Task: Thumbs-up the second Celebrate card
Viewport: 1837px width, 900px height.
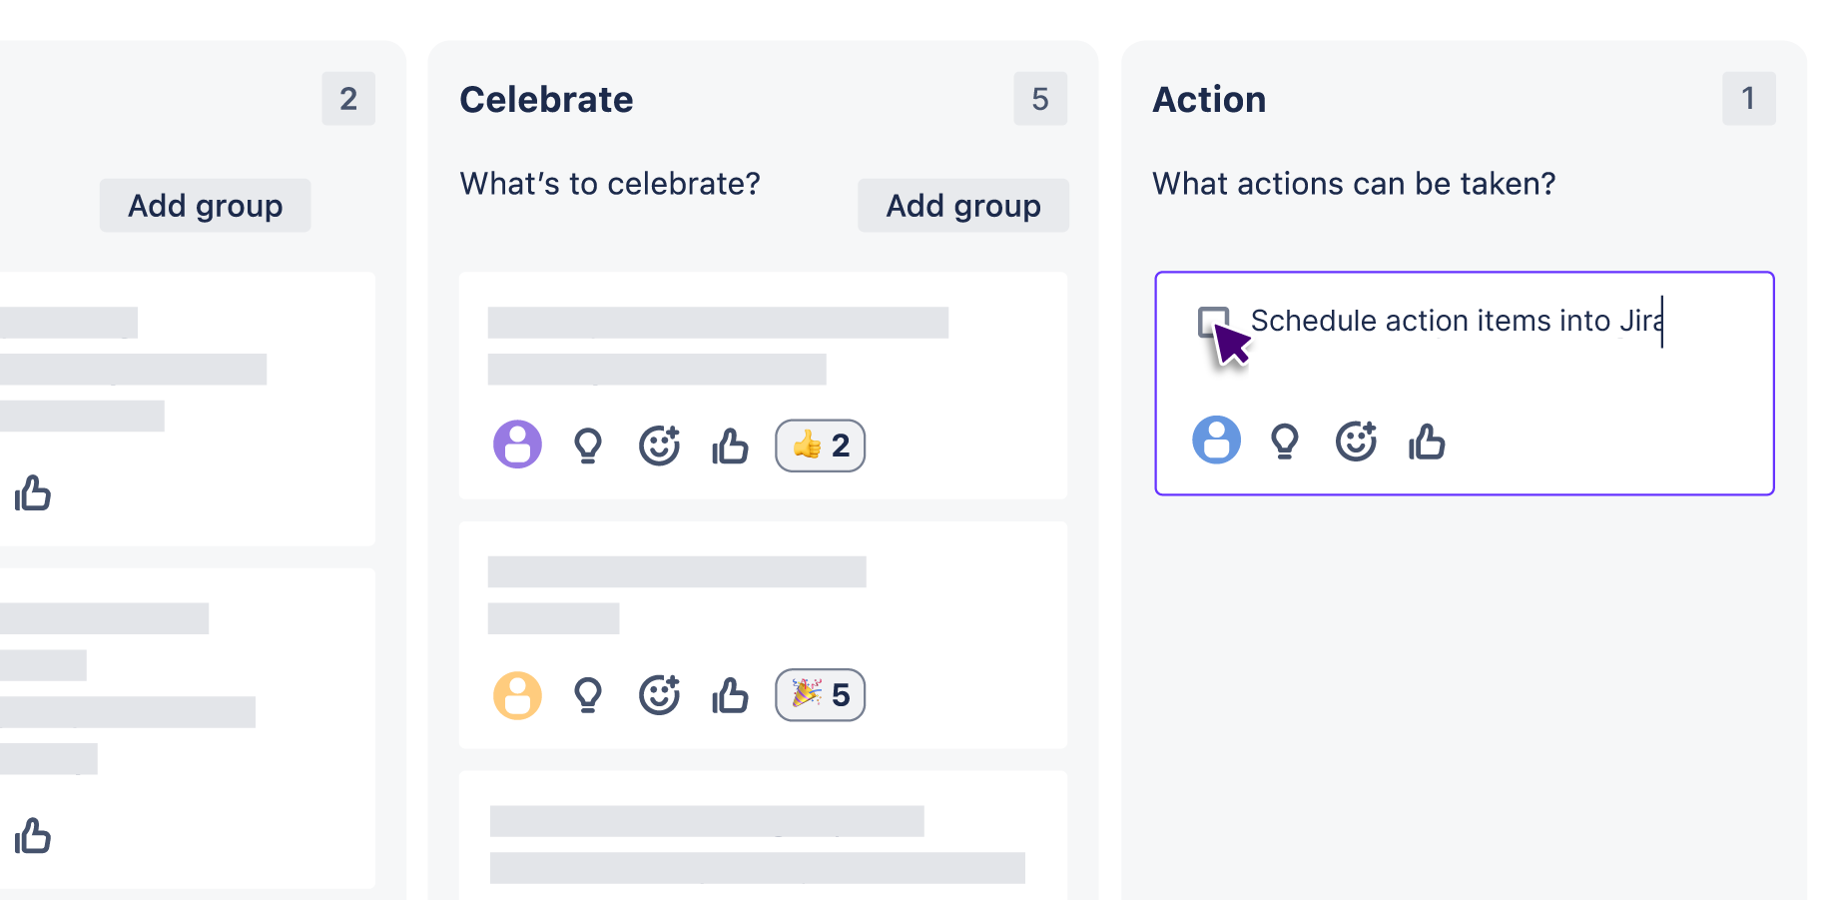Action: tap(730, 695)
